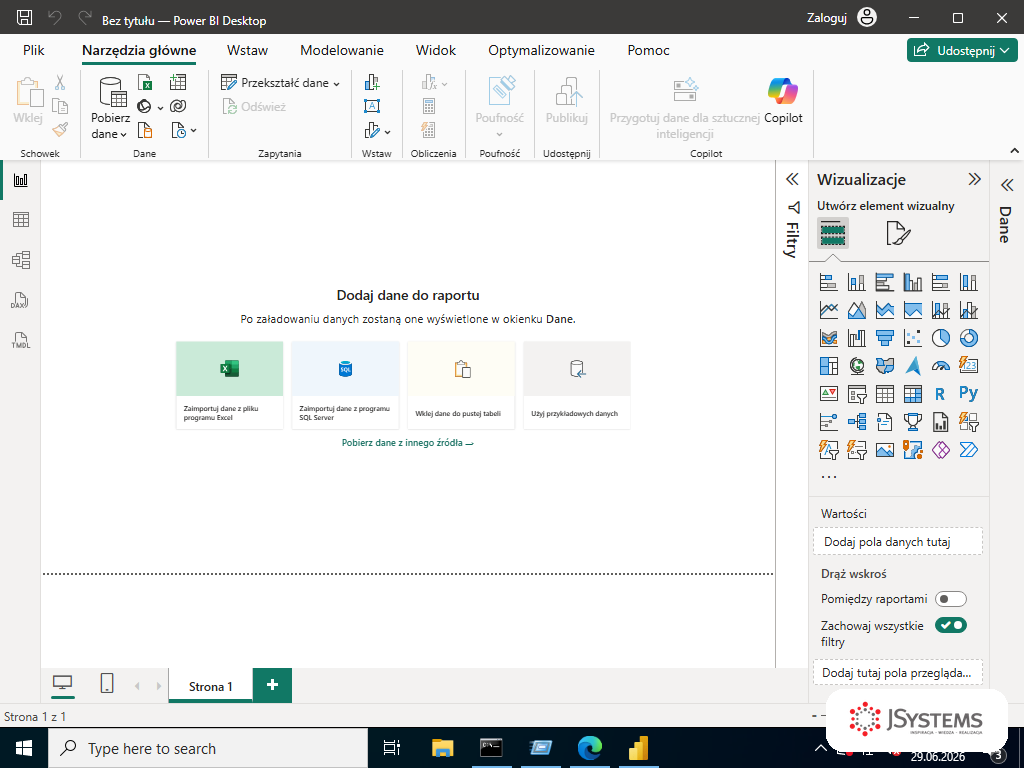This screenshot has width=1024, height=768.
Task: Select the pie chart visual
Action: tap(940, 338)
